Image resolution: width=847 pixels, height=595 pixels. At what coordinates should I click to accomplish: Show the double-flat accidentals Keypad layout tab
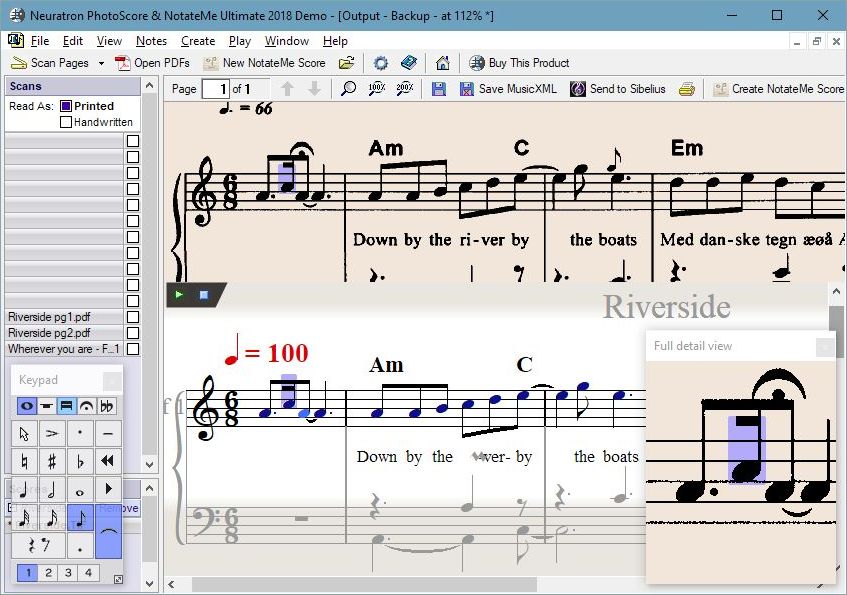click(x=106, y=406)
